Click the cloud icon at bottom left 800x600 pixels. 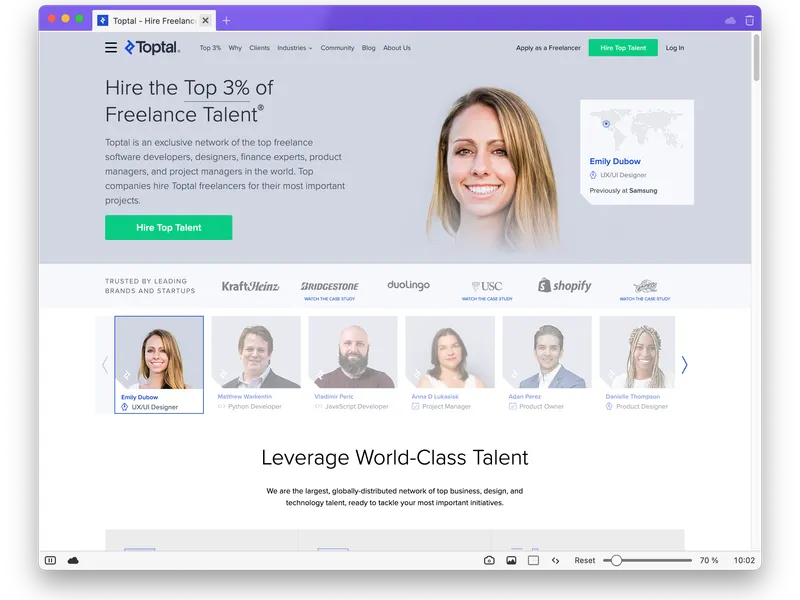[73, 560]
